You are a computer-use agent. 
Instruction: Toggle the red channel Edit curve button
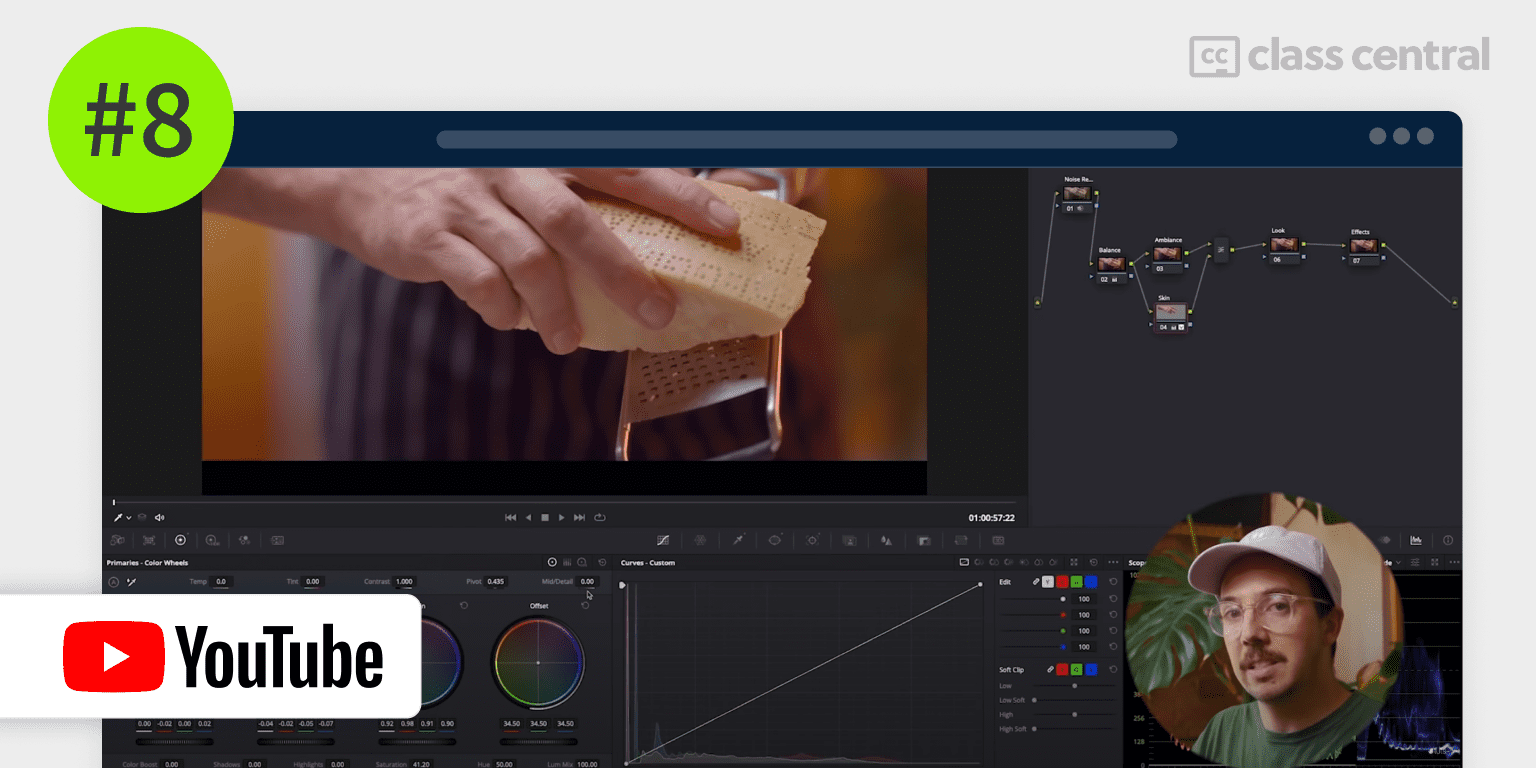click(x=1062, y=582)
